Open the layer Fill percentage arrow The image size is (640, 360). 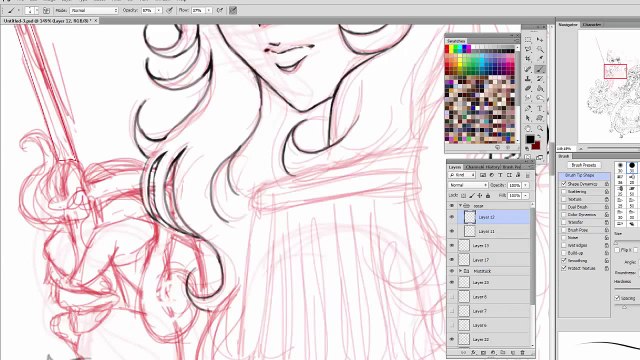coord(526,196)
